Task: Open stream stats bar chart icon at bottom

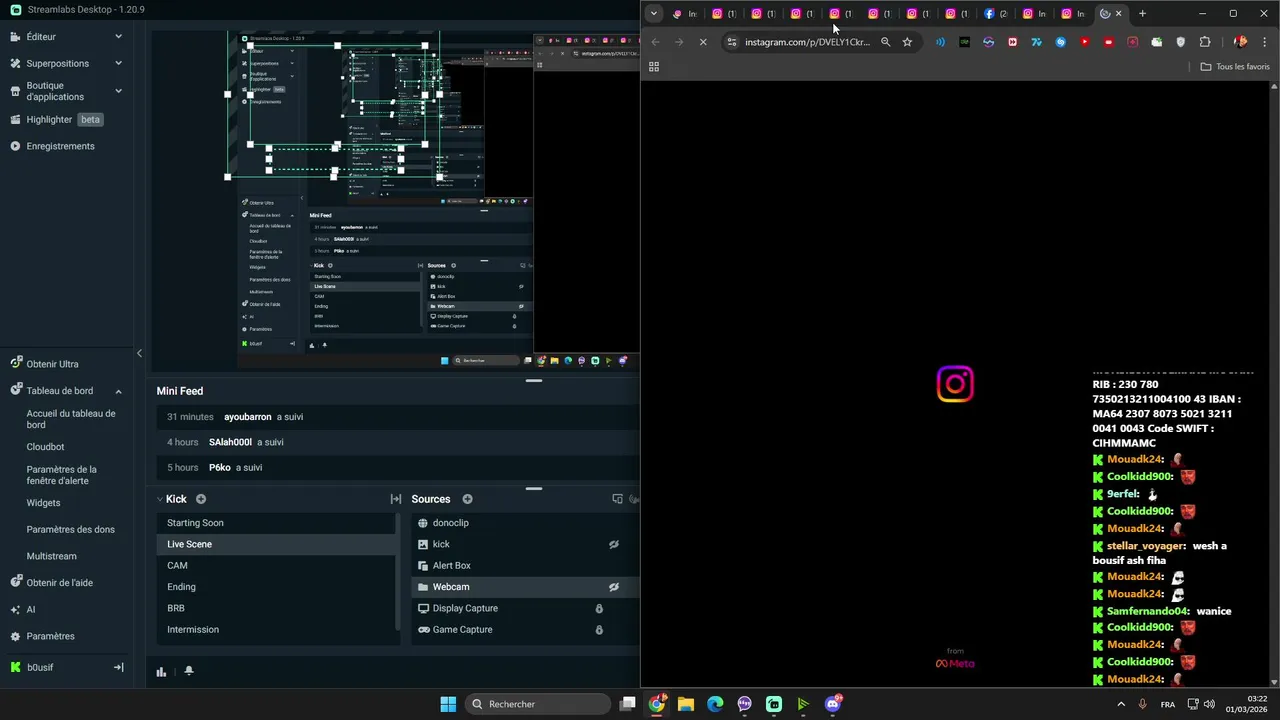Action: [x=161, y=671]
